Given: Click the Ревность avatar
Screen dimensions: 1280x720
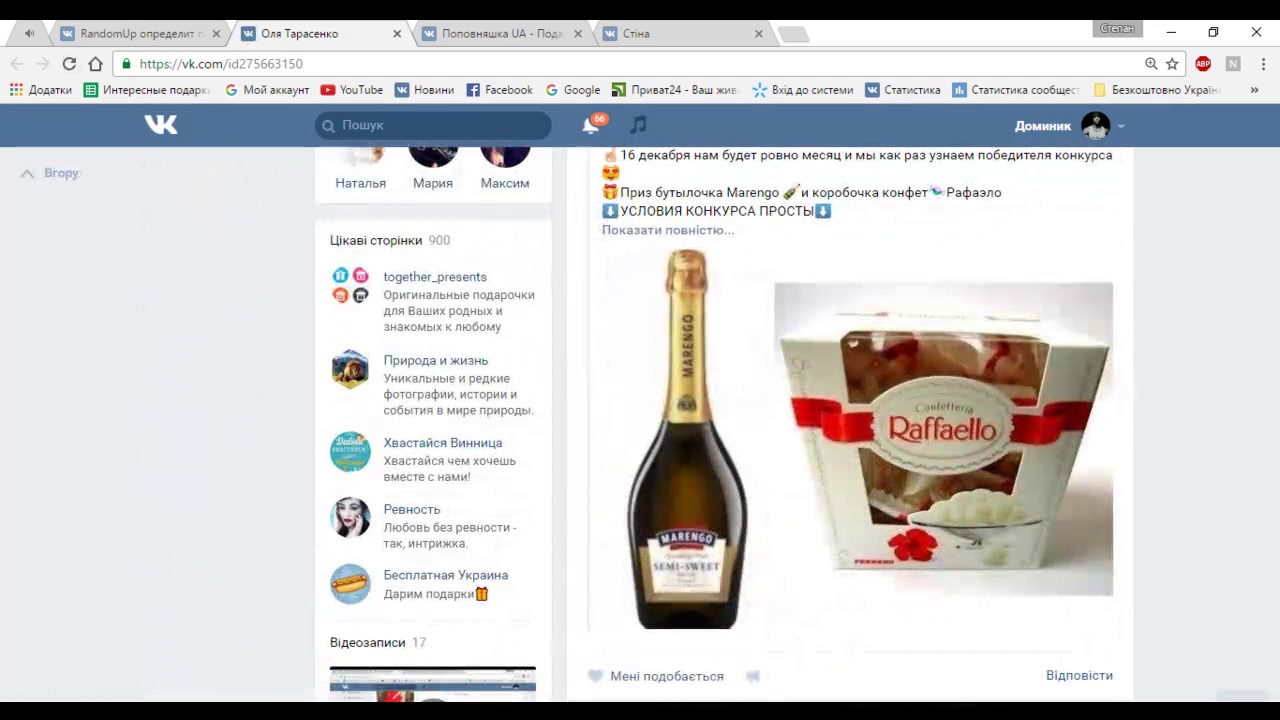Looking at the screenshot, I should click(350, 517).
